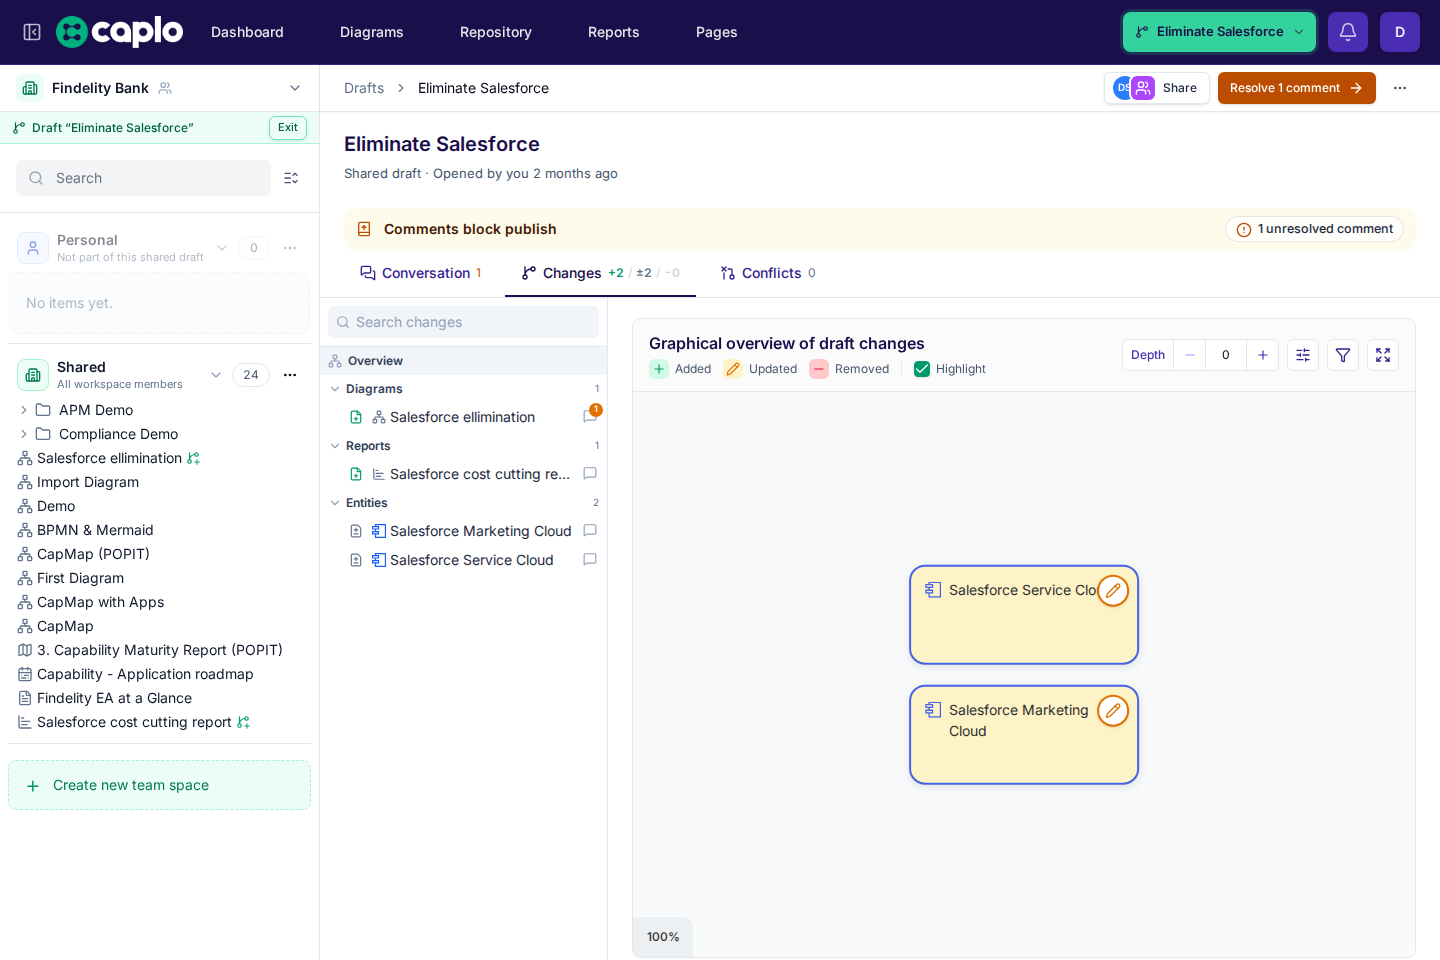Open comments on Salesforce cost cutting report
The image size is (1440, 960).
pos(590,474)
